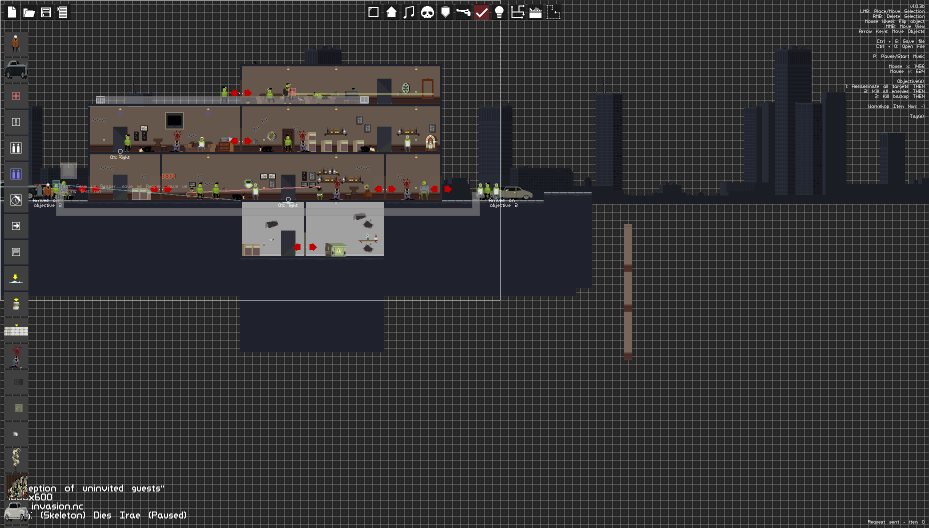
Task: Pick the small white object item
Action: (16, 434)
